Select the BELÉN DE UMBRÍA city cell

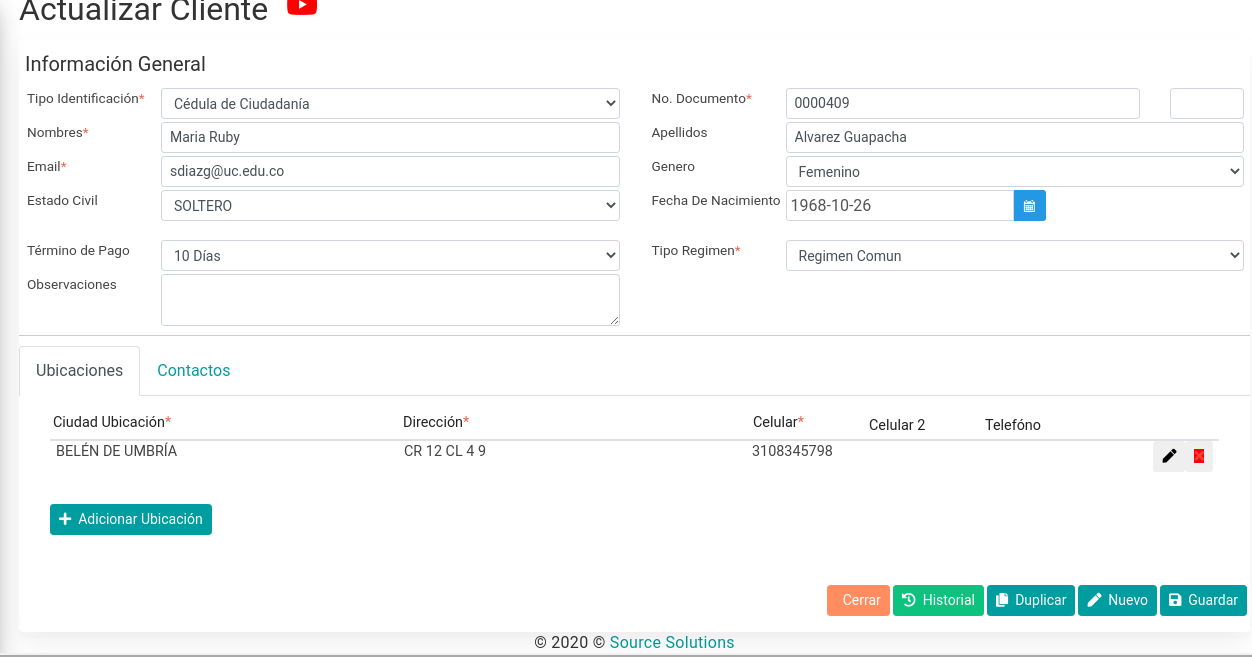point(116,451)
